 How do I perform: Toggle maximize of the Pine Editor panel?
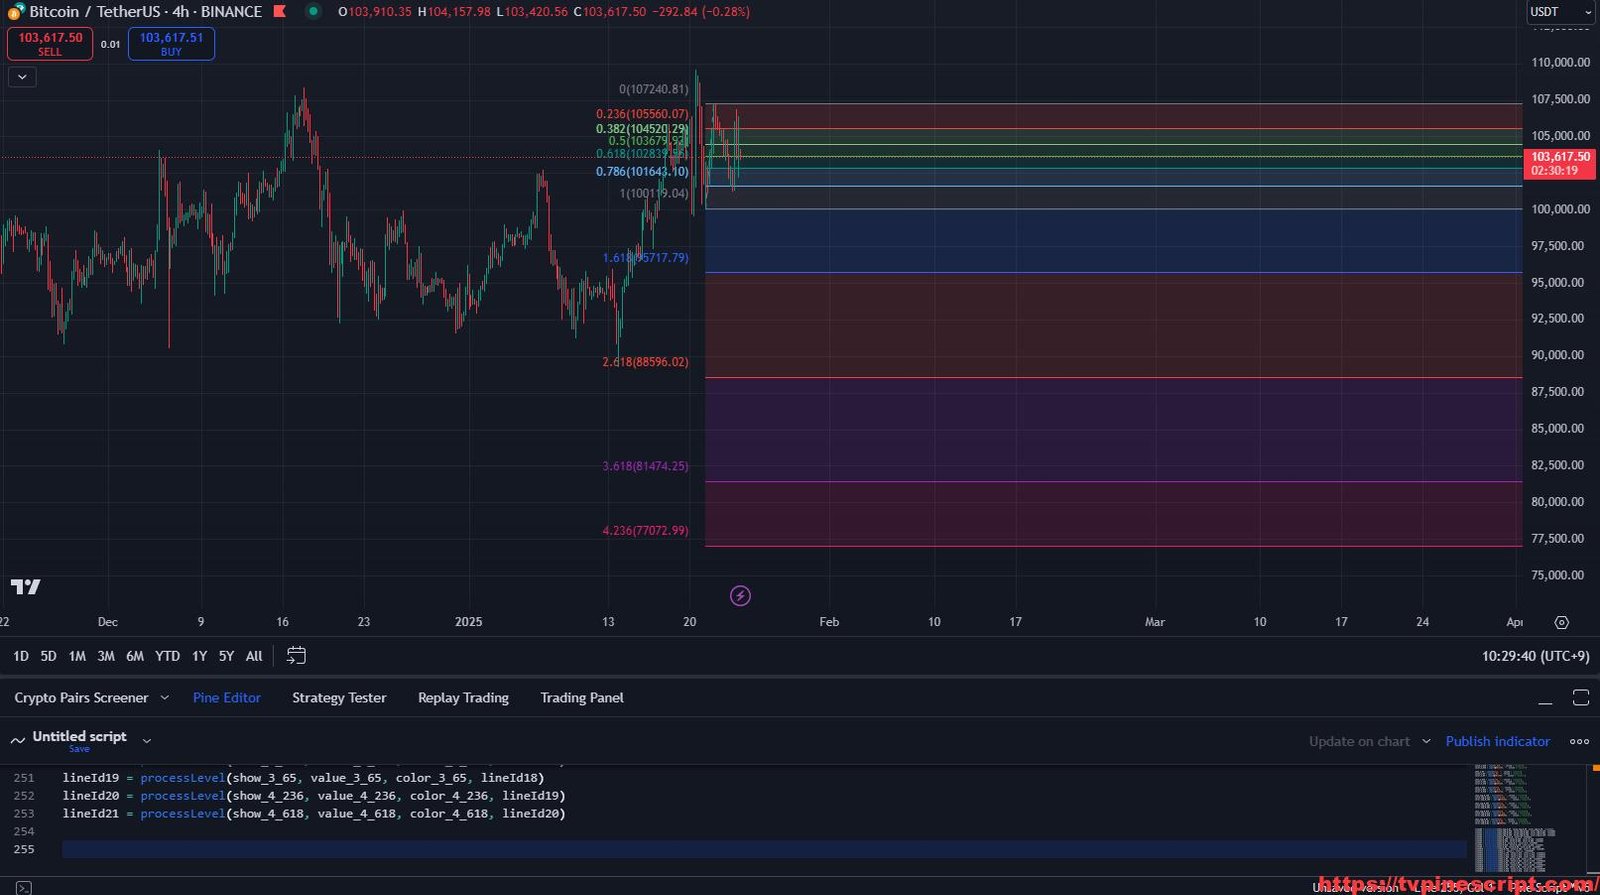point(1580,698)
